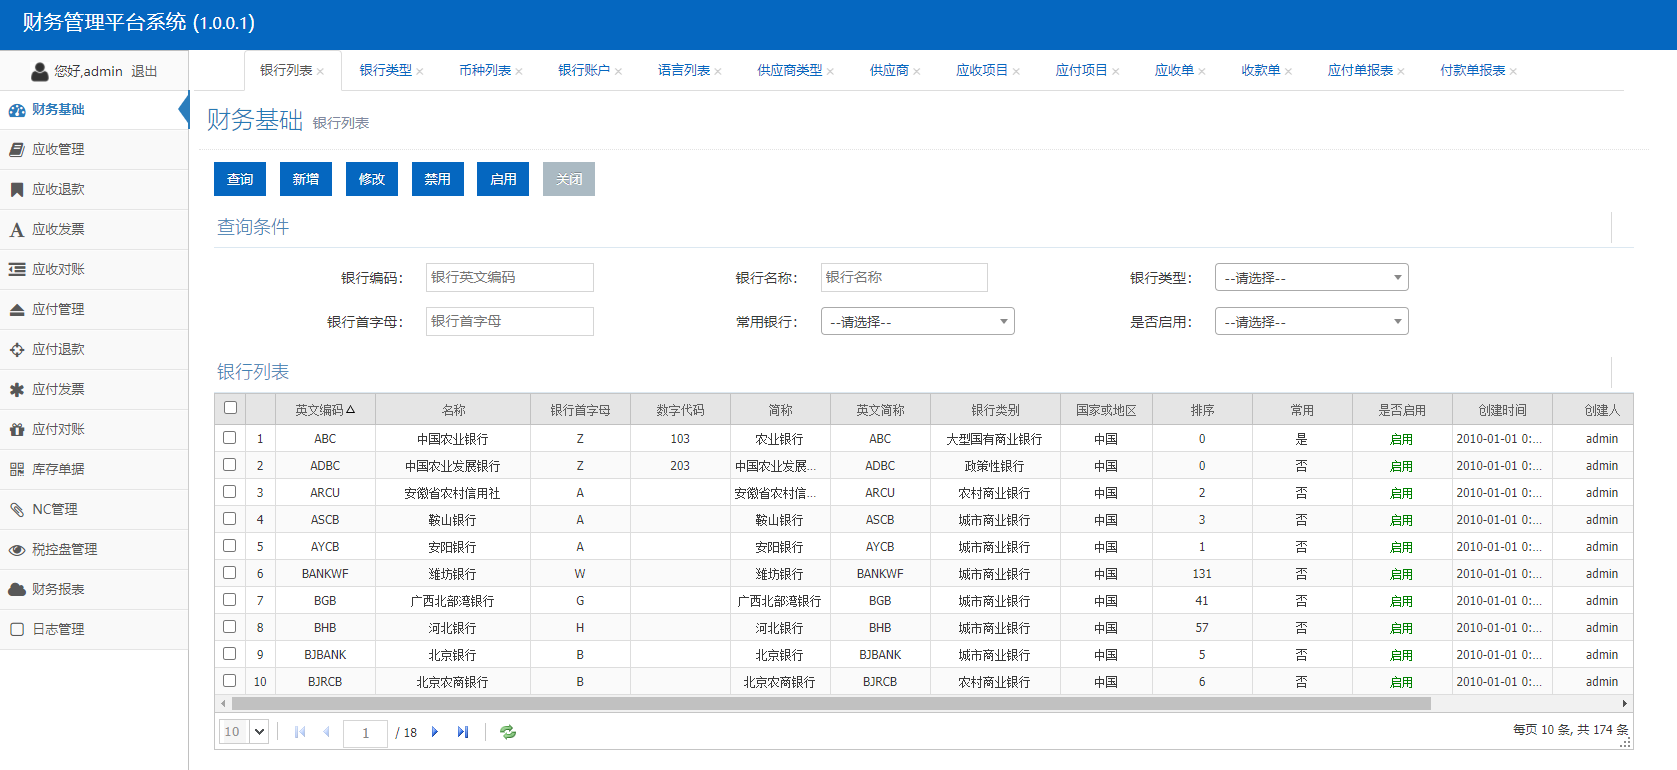1677x770 pixels.
Task: Select the 库存单据 QR code icon
Action: pos(17,470)
